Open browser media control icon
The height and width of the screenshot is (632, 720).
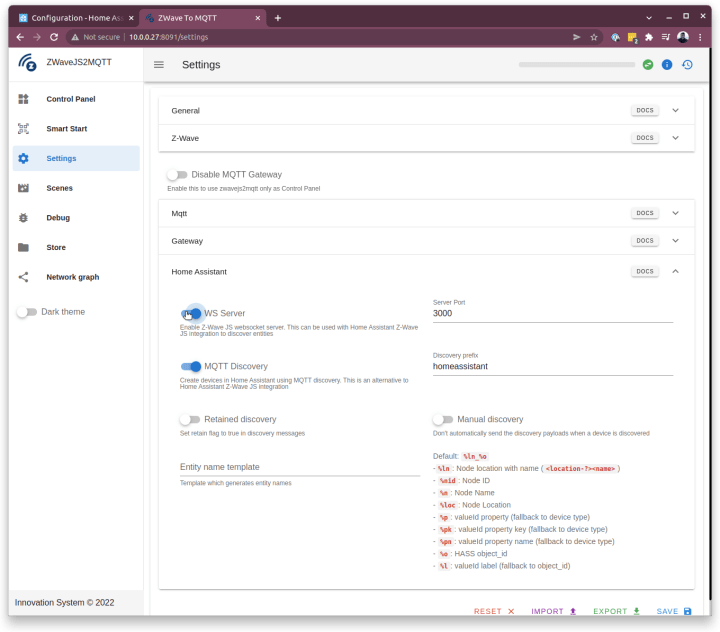pos(666,37)
